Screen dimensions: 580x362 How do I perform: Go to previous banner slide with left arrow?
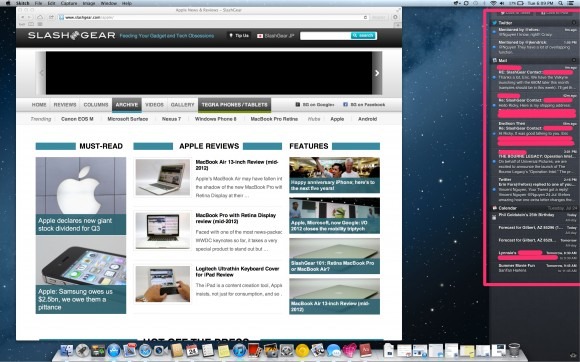tap(41, 73)
